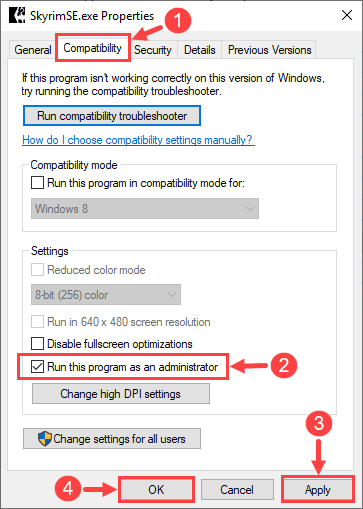The width and height of the screenshot is (363, 509).
Task: Click the shield icon on Change settings button
Action: point(44,439)
